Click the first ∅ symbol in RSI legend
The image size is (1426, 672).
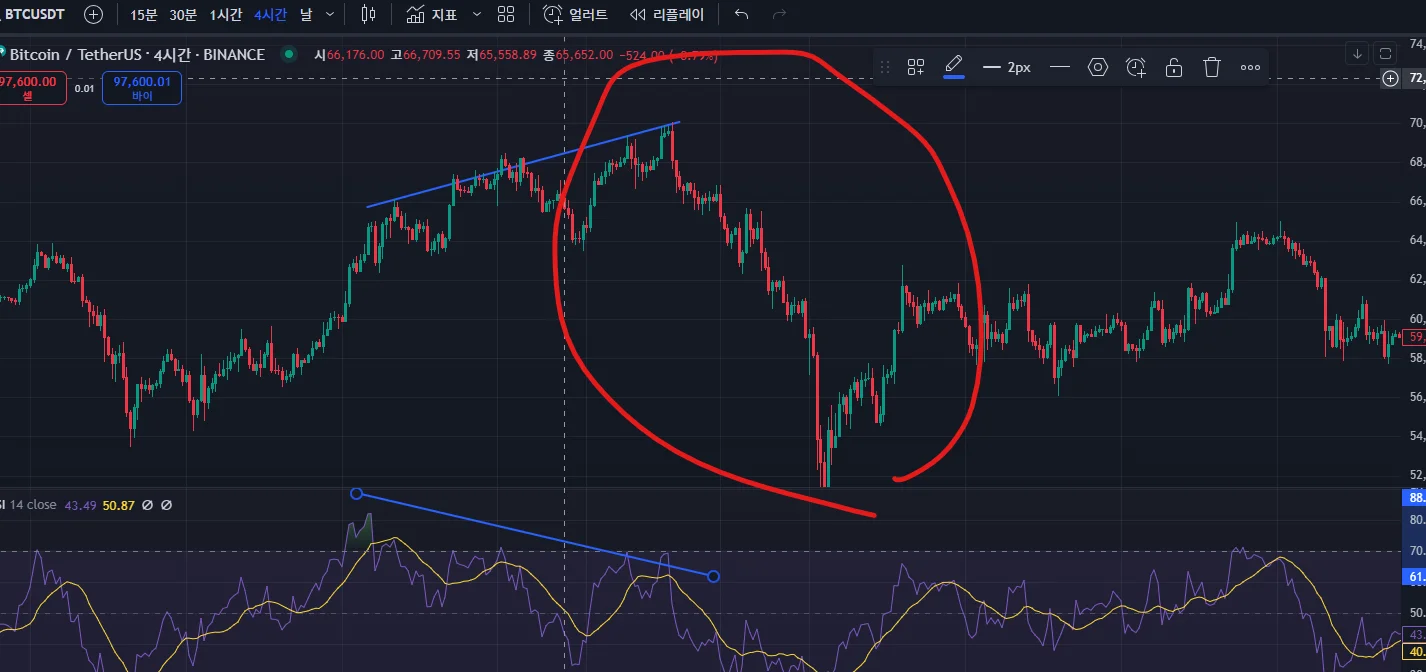(x=147, y=505)
